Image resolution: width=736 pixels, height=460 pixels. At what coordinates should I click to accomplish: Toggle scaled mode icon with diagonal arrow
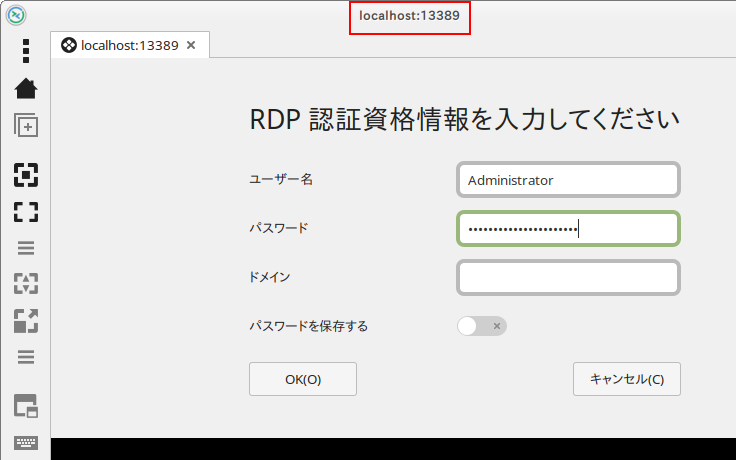coord(26,321)
